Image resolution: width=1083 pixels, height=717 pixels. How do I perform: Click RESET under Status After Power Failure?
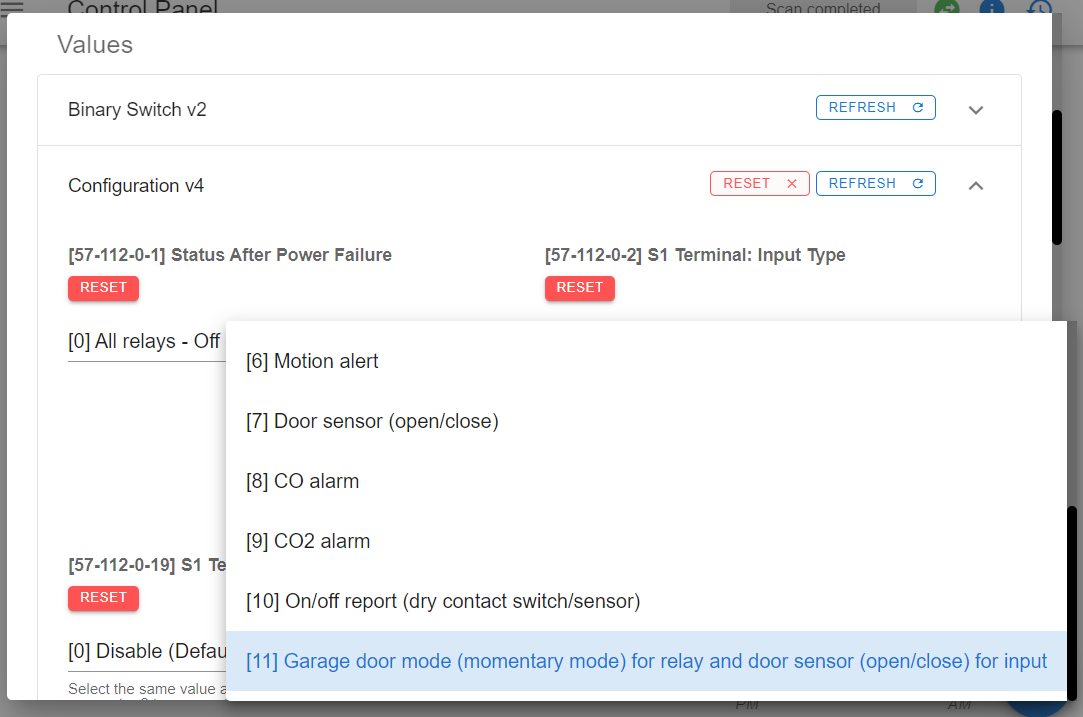(103, 288)
